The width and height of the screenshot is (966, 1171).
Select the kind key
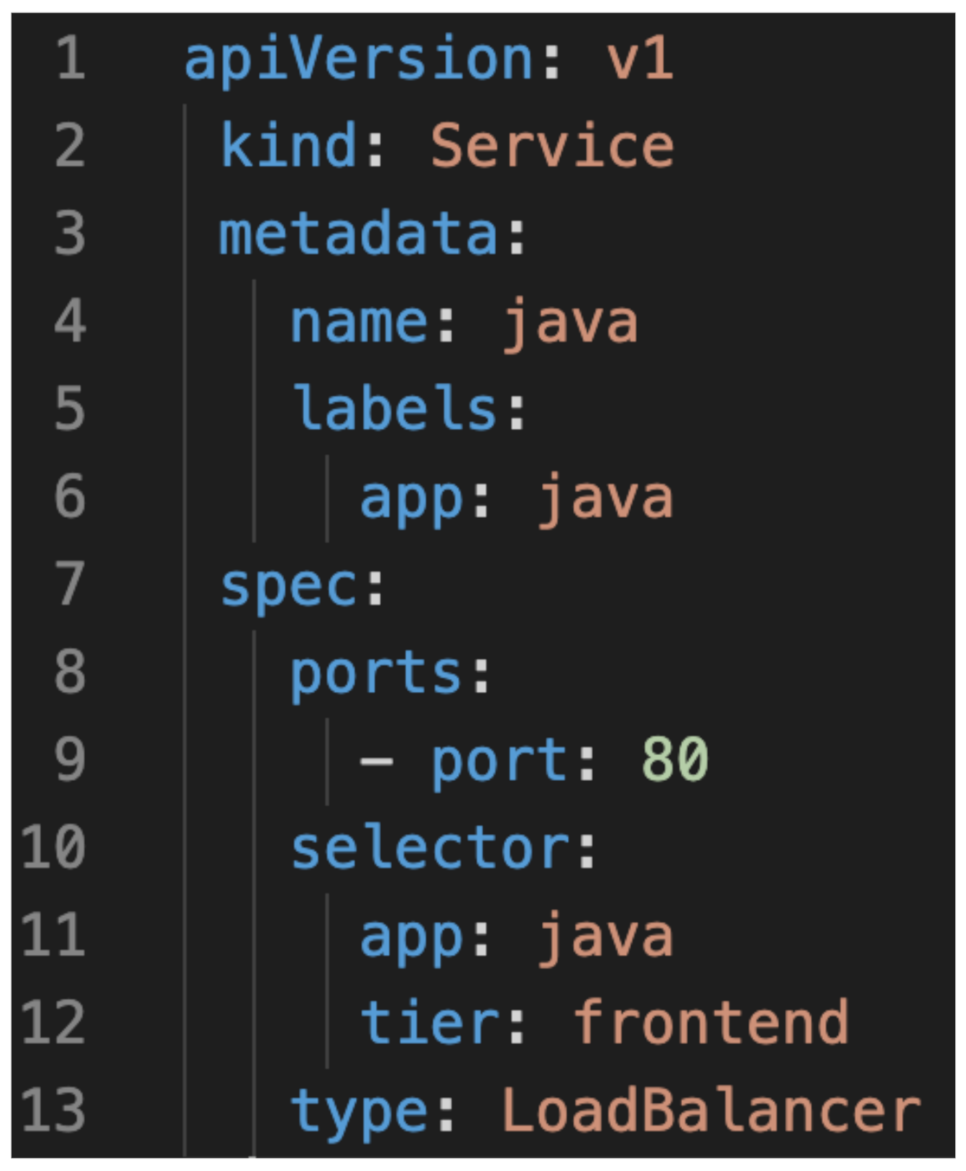tap(288, 147)
